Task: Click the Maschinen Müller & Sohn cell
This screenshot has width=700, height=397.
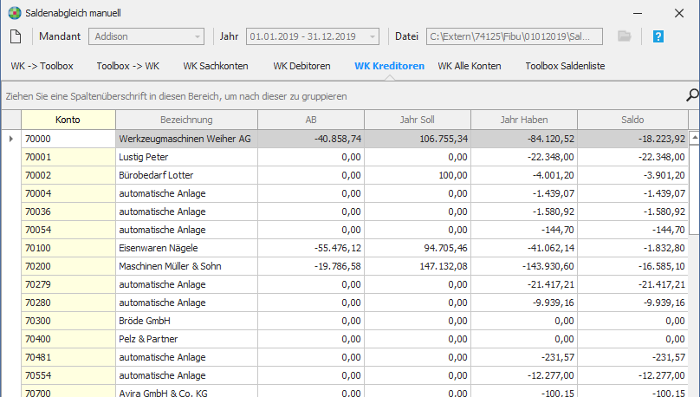Action: [186, 267]
